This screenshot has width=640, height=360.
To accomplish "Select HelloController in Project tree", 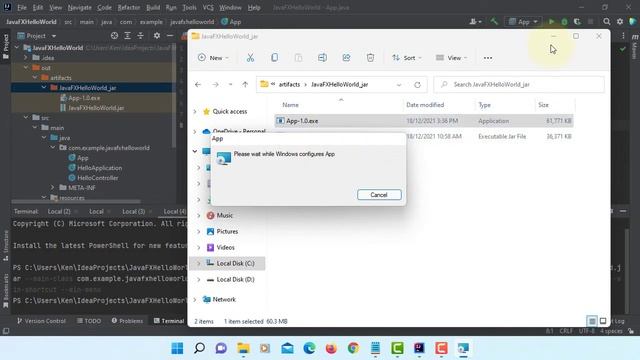I will pyautogui.click(x=98, y=178).
